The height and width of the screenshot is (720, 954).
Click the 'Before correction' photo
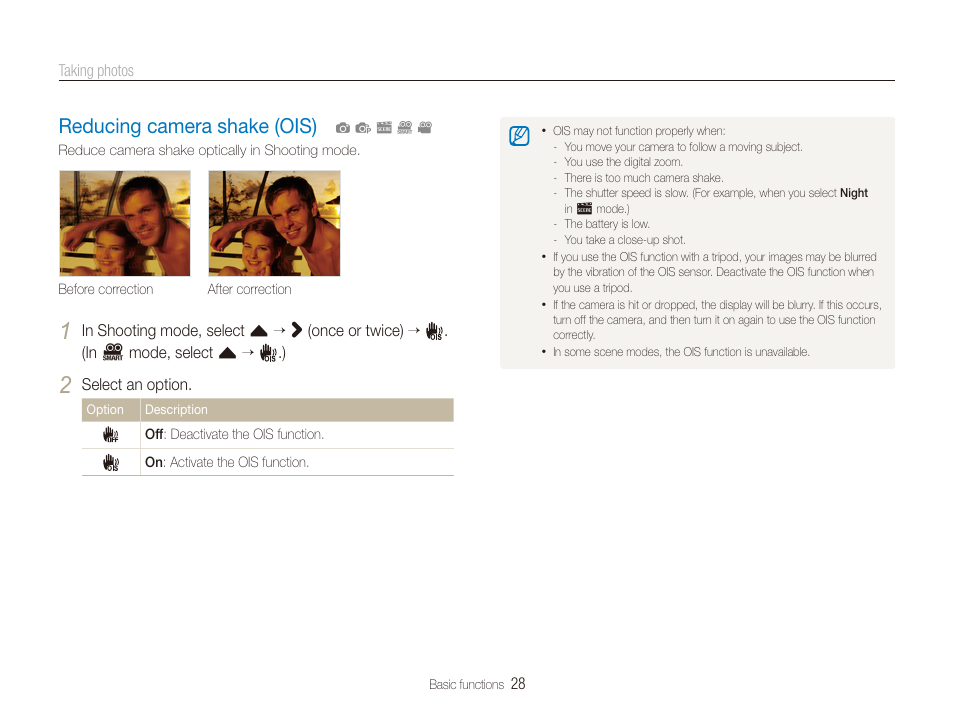pyautogui.click(x=125, y=223)
